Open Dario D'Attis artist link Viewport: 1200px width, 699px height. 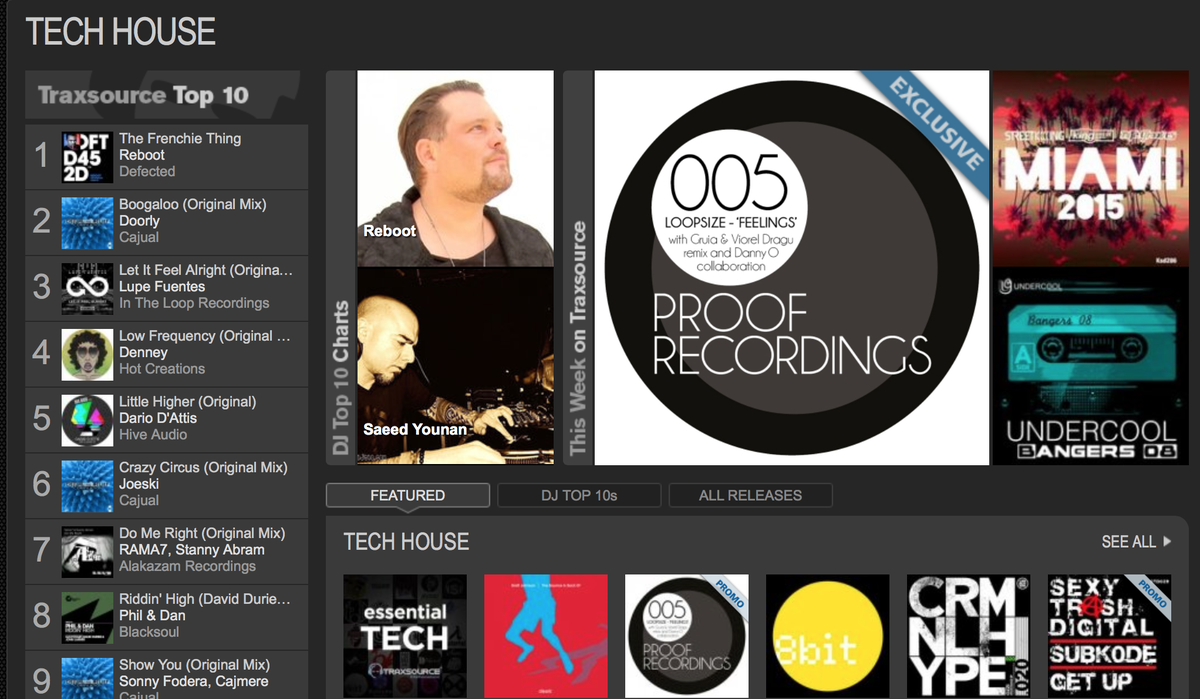click(158, 418)
